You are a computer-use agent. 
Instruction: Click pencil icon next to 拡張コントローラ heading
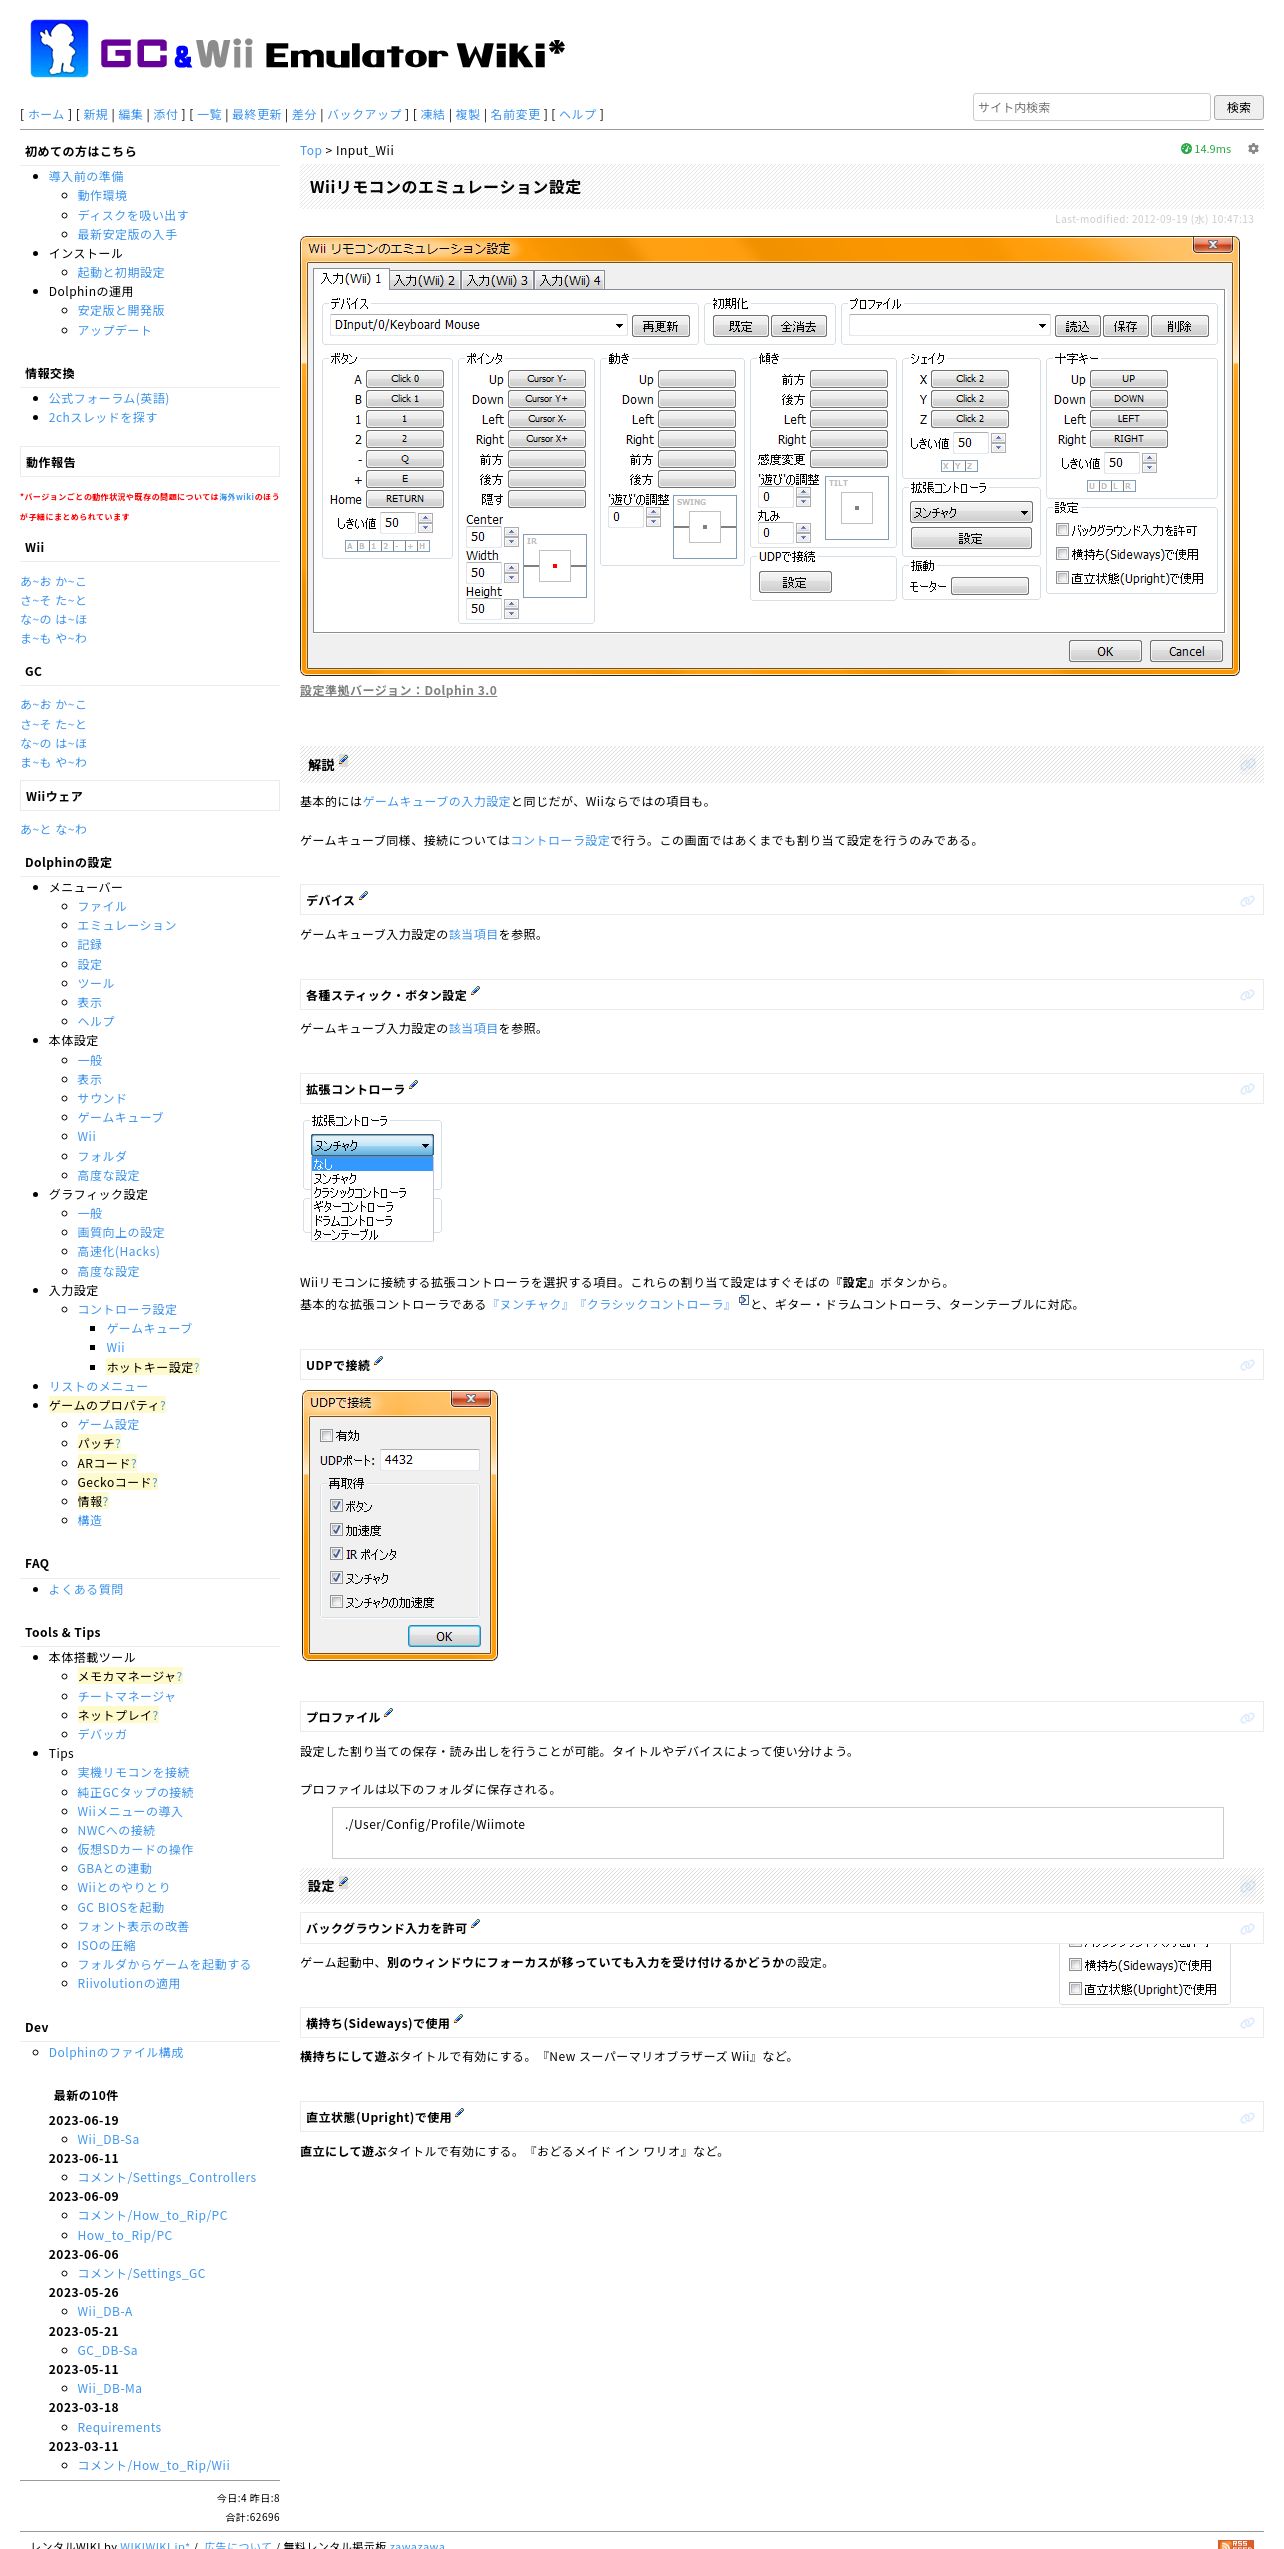pos(413,1085)
